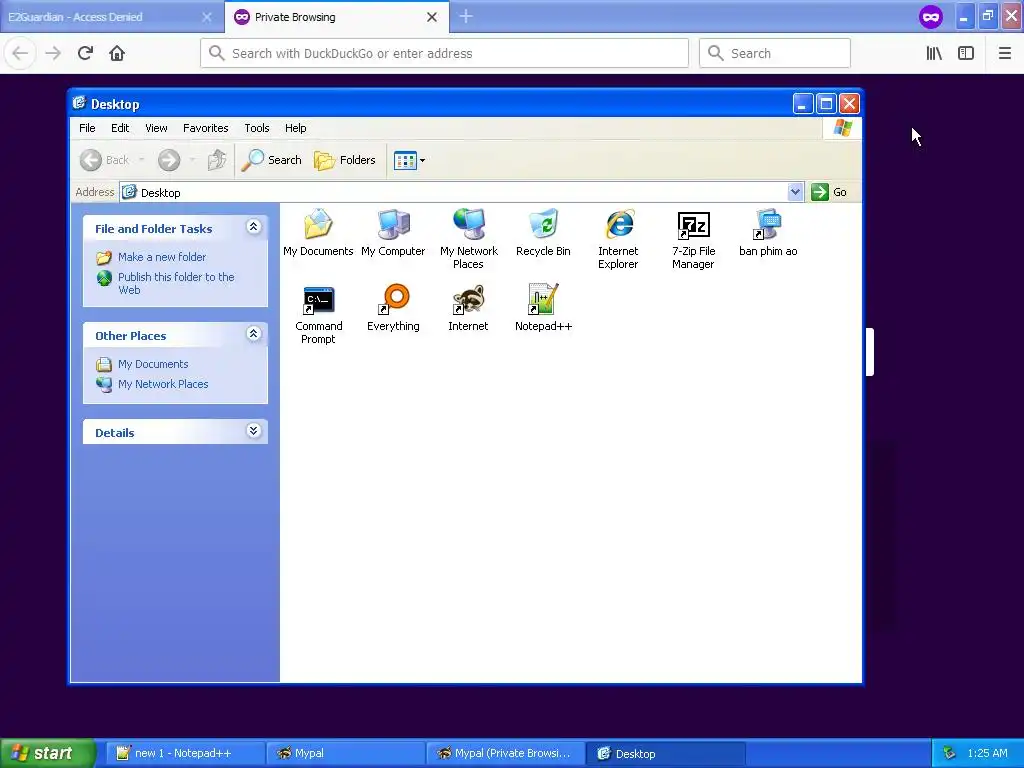The width and height of the screenshot is (1024, 768).
Task: Select the Internet raccoon shortcut
Action: [468, 308]
